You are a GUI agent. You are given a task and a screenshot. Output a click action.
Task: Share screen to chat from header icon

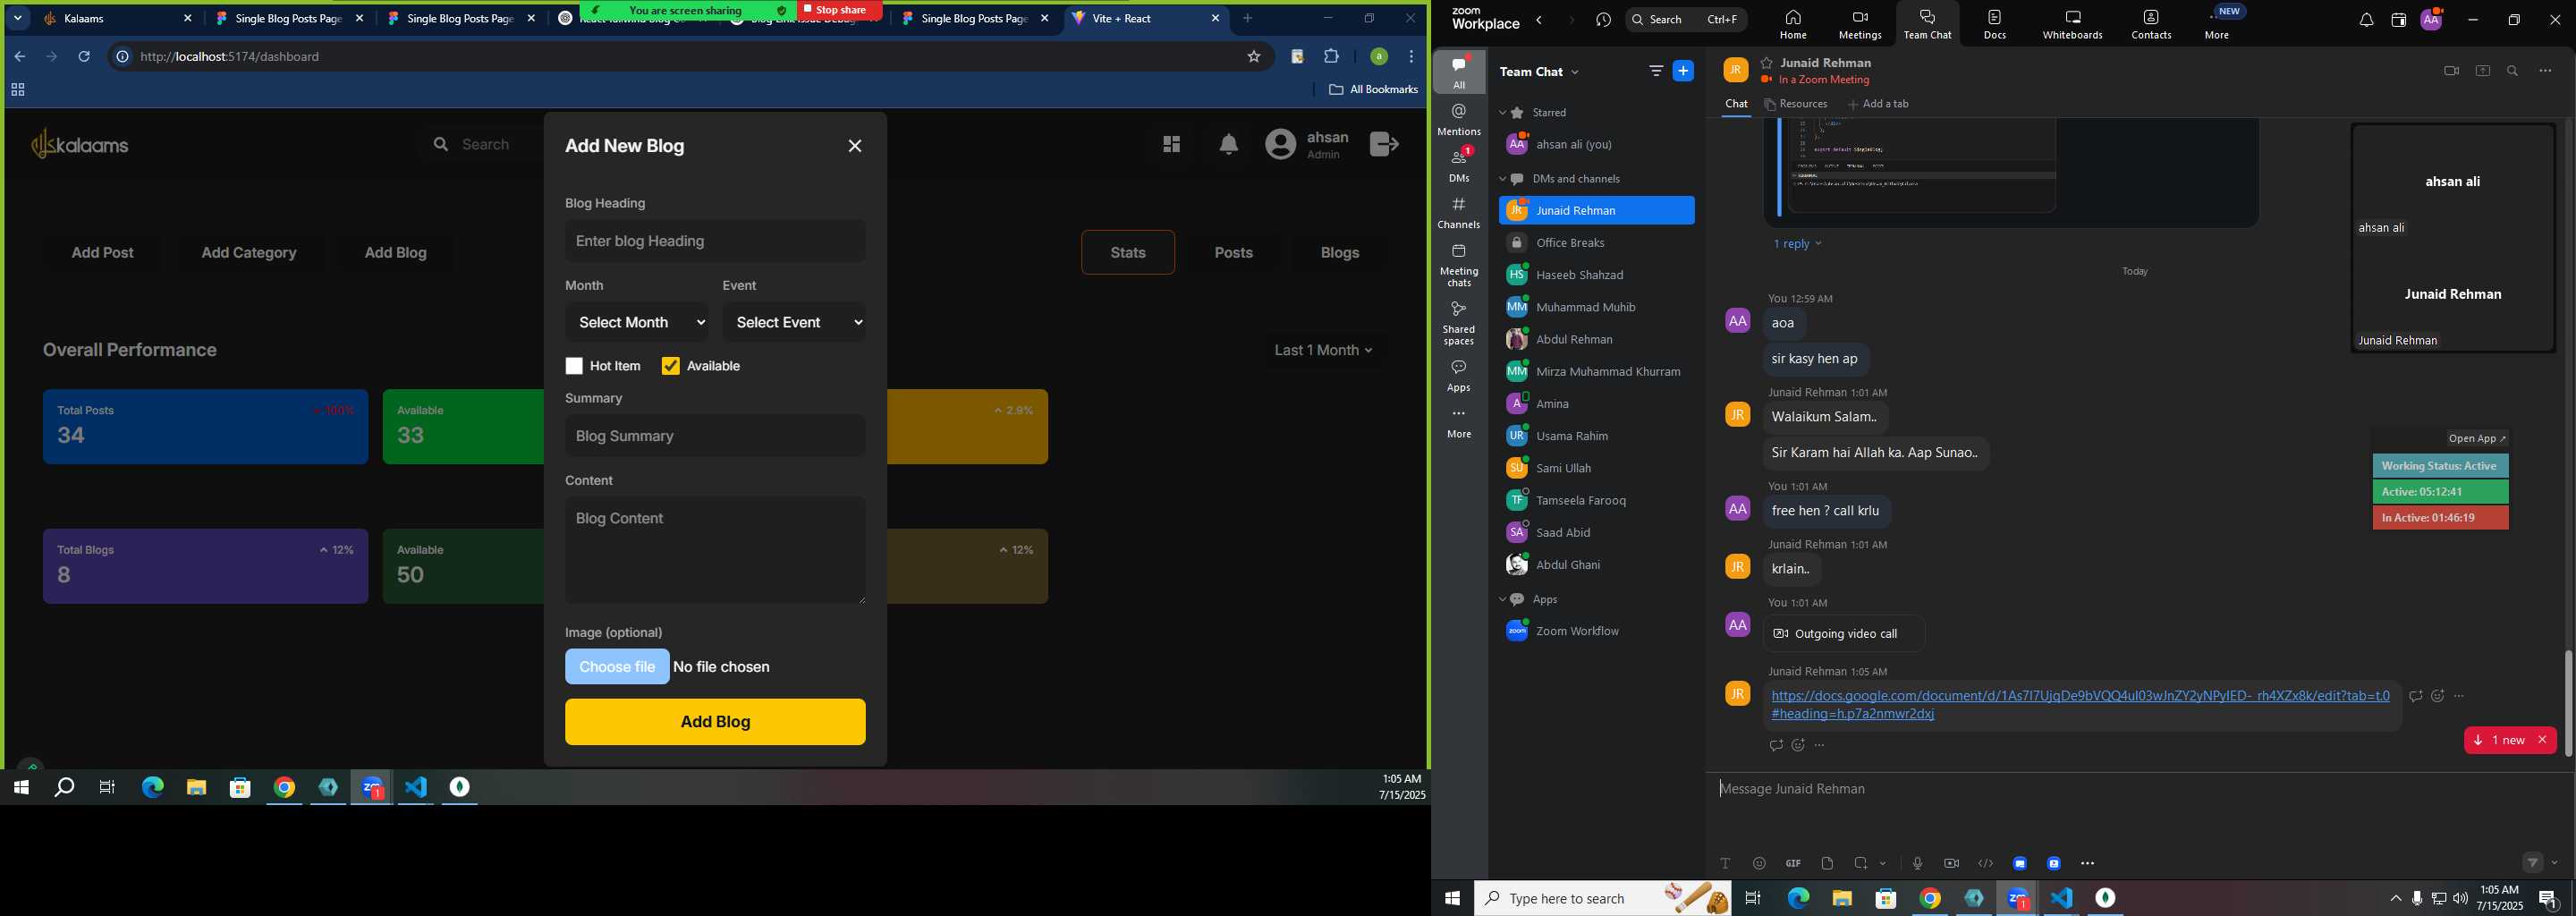(2483, 71)
